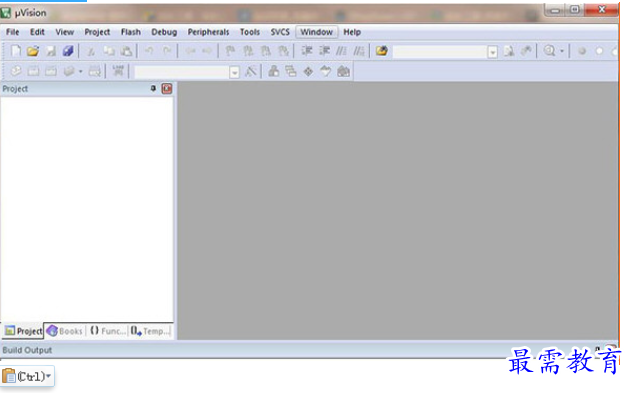
Task: Click the Previous Bookmark icon
Action: click(248, 51)
